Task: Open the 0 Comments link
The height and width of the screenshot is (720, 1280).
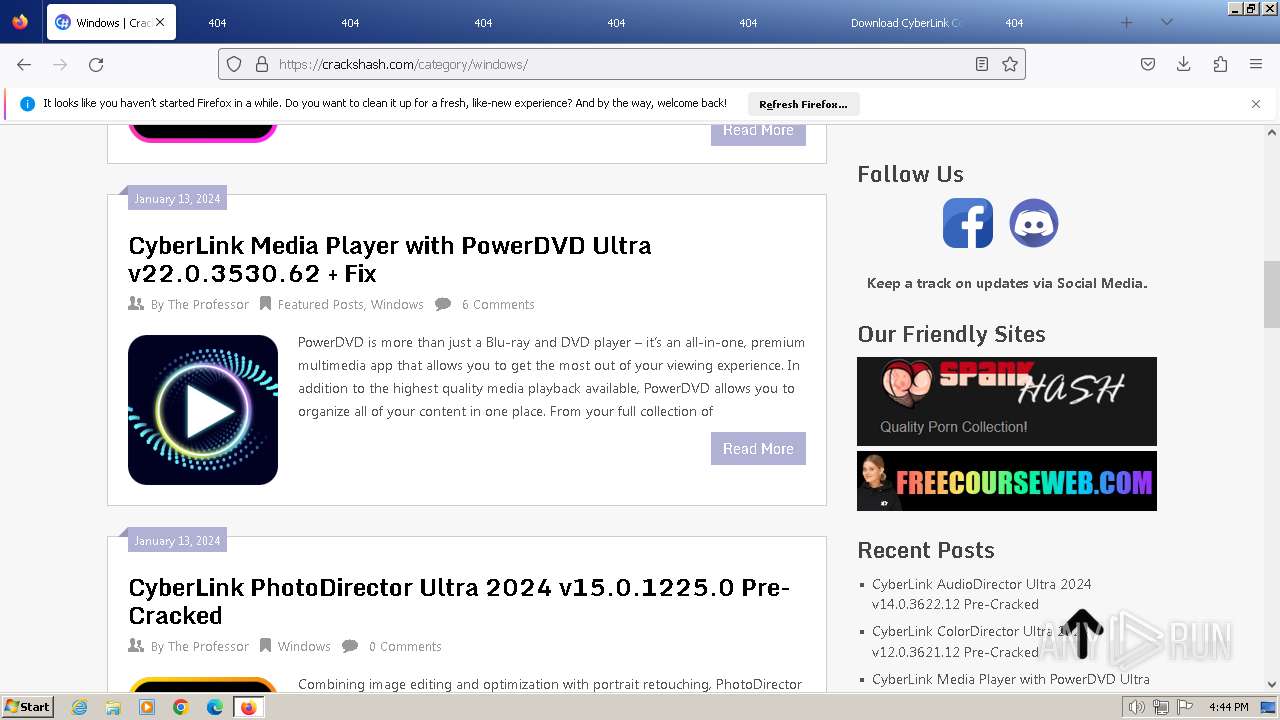Action: pyautogui.click(x=405, y=647)
